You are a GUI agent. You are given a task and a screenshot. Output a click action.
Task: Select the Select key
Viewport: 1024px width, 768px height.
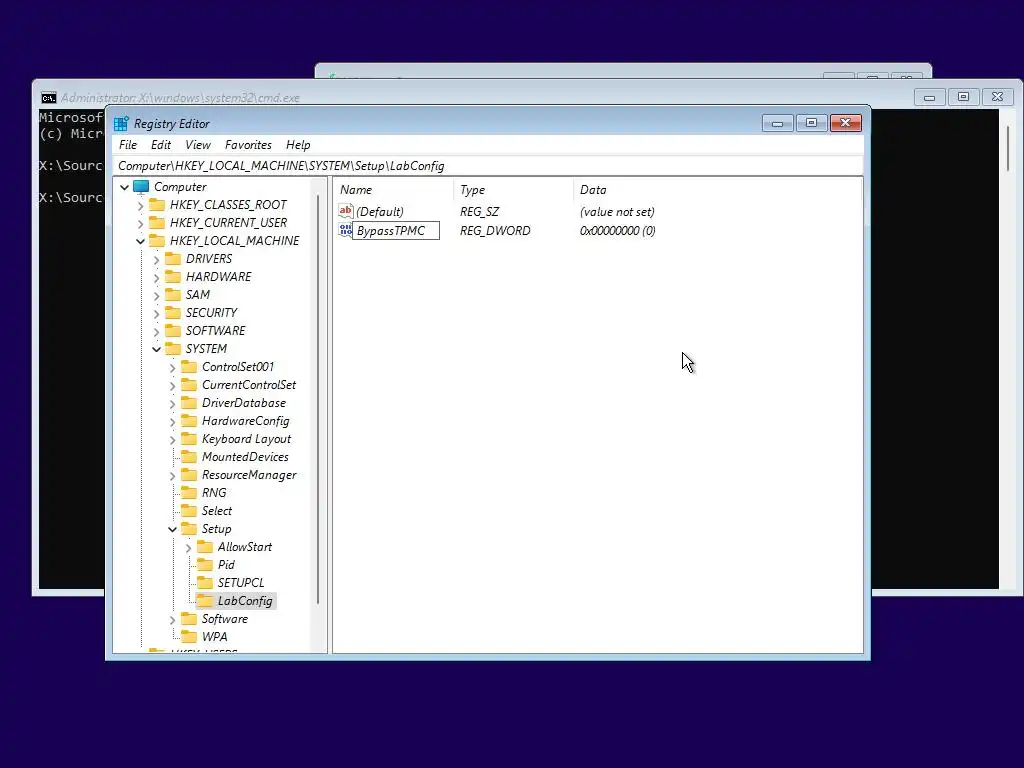coord(217,511)
